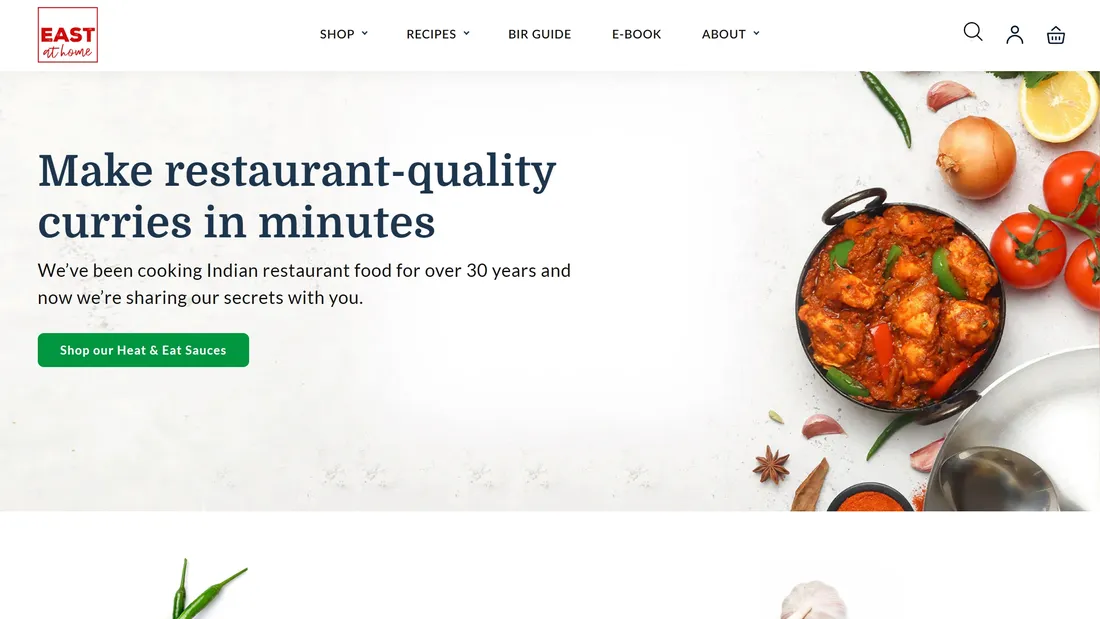Click the East at Home logo
1100x619 pixels.
point(68,35)
